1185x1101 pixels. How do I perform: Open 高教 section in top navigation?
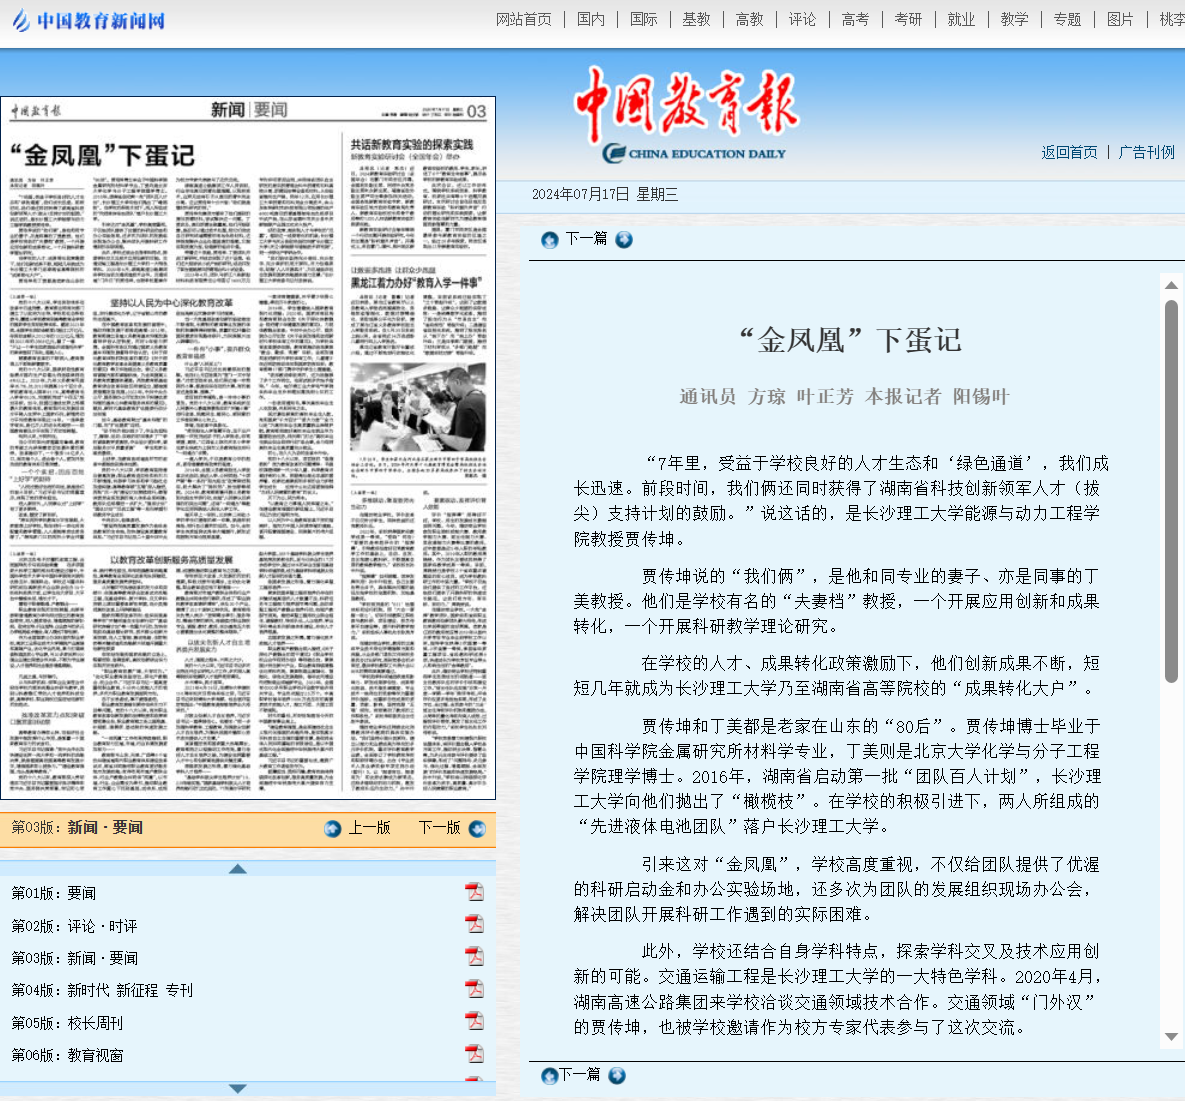coord(750,20)
